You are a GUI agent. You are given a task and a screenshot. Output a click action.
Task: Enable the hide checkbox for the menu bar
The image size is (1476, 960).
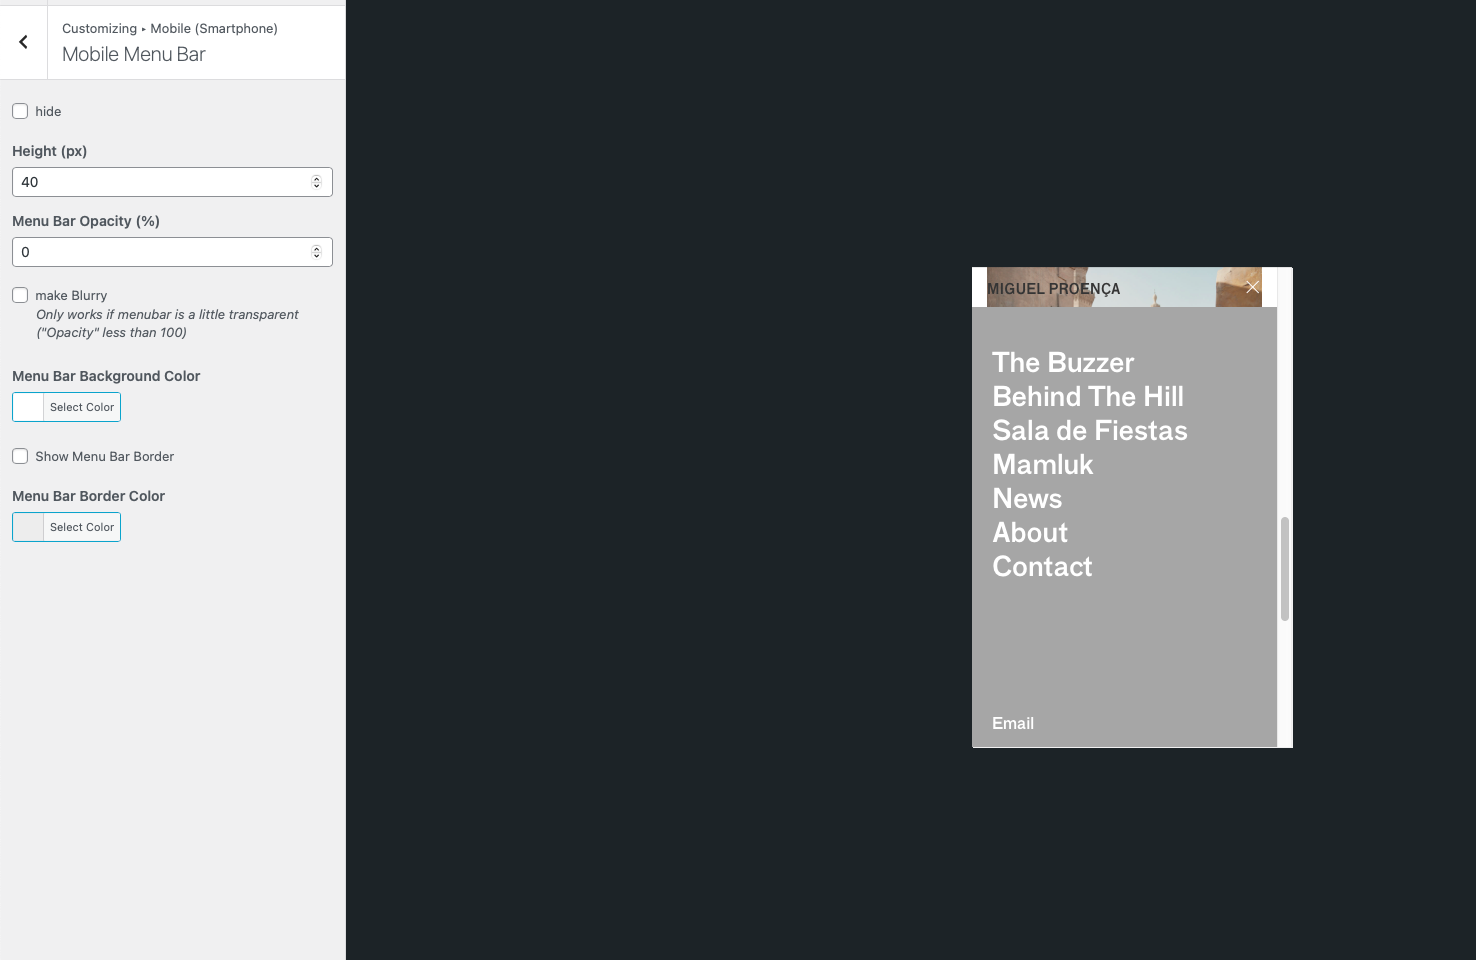pyautogui.click(x=20, y=111)
